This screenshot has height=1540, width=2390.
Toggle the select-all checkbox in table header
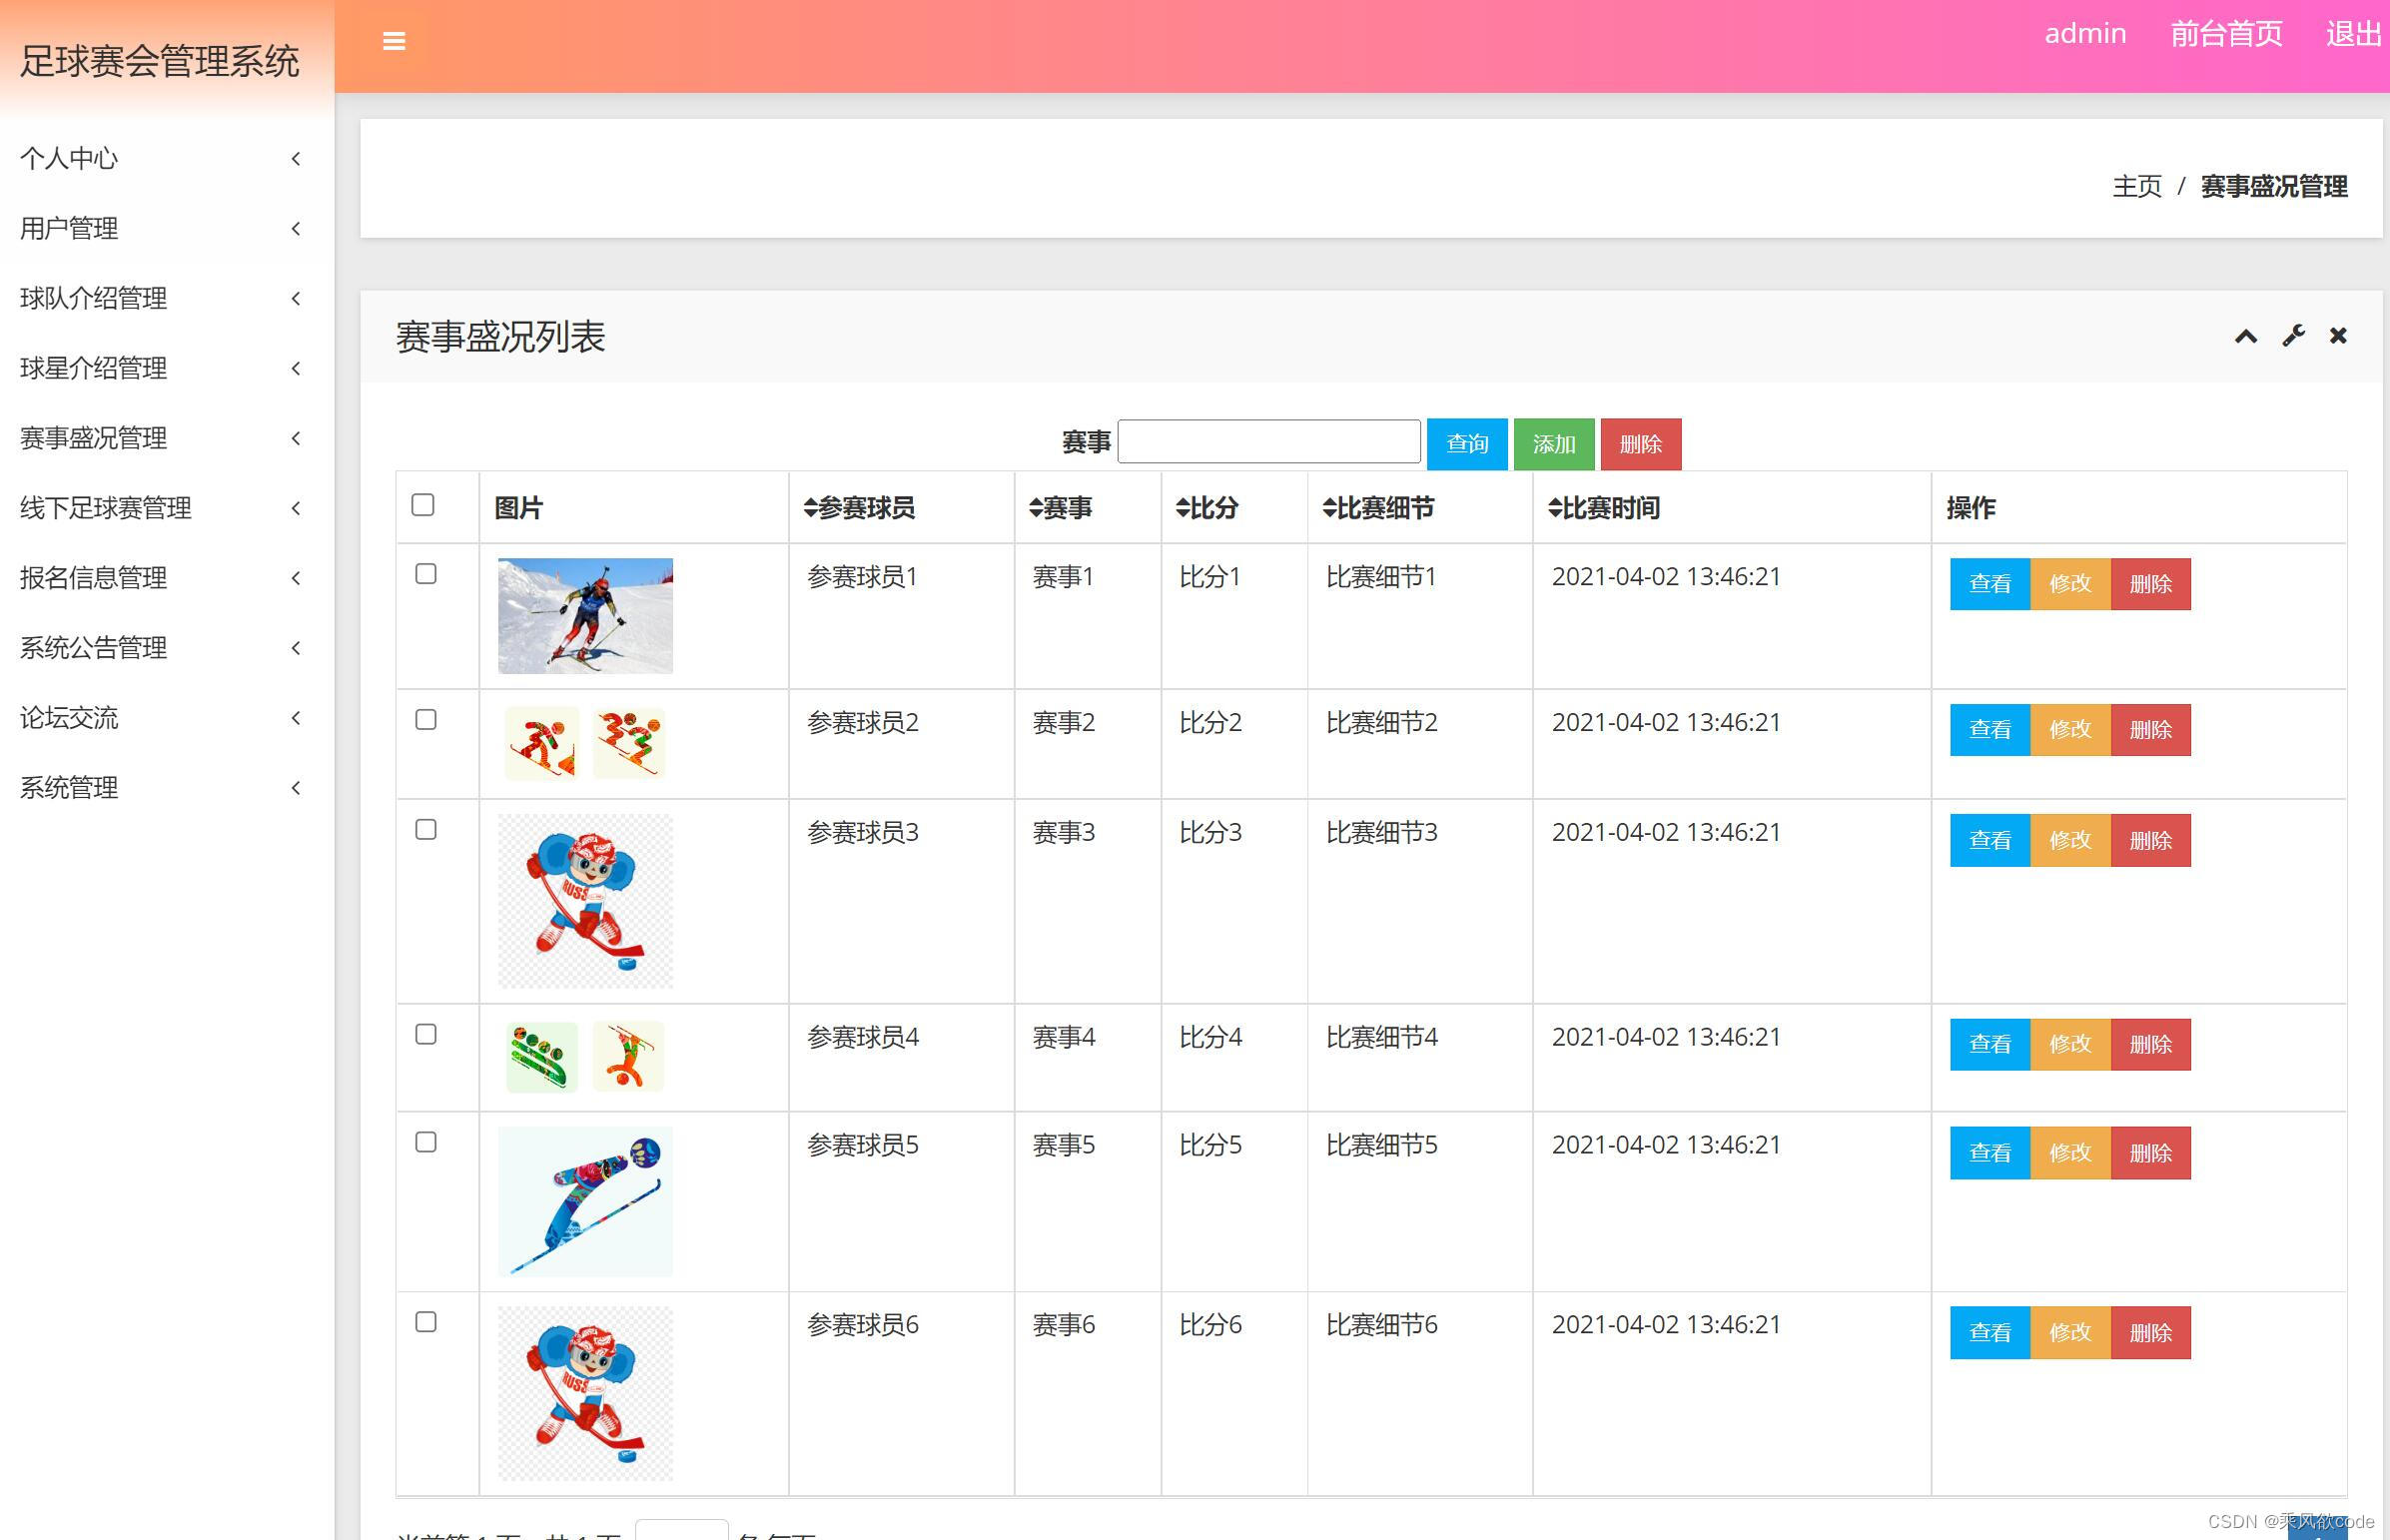[x=423, y=506]
